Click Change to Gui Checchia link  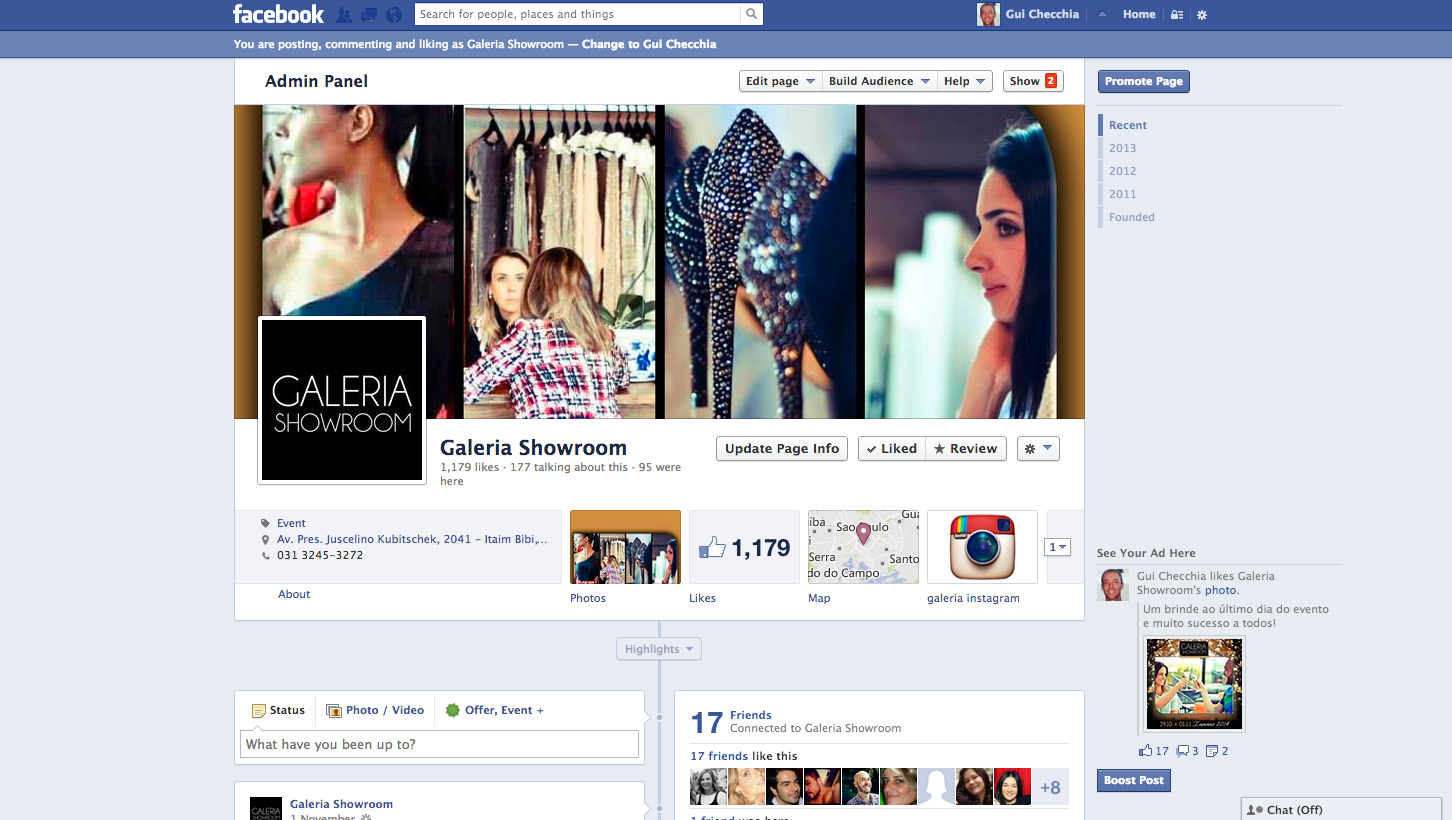(x=649, y=44)
